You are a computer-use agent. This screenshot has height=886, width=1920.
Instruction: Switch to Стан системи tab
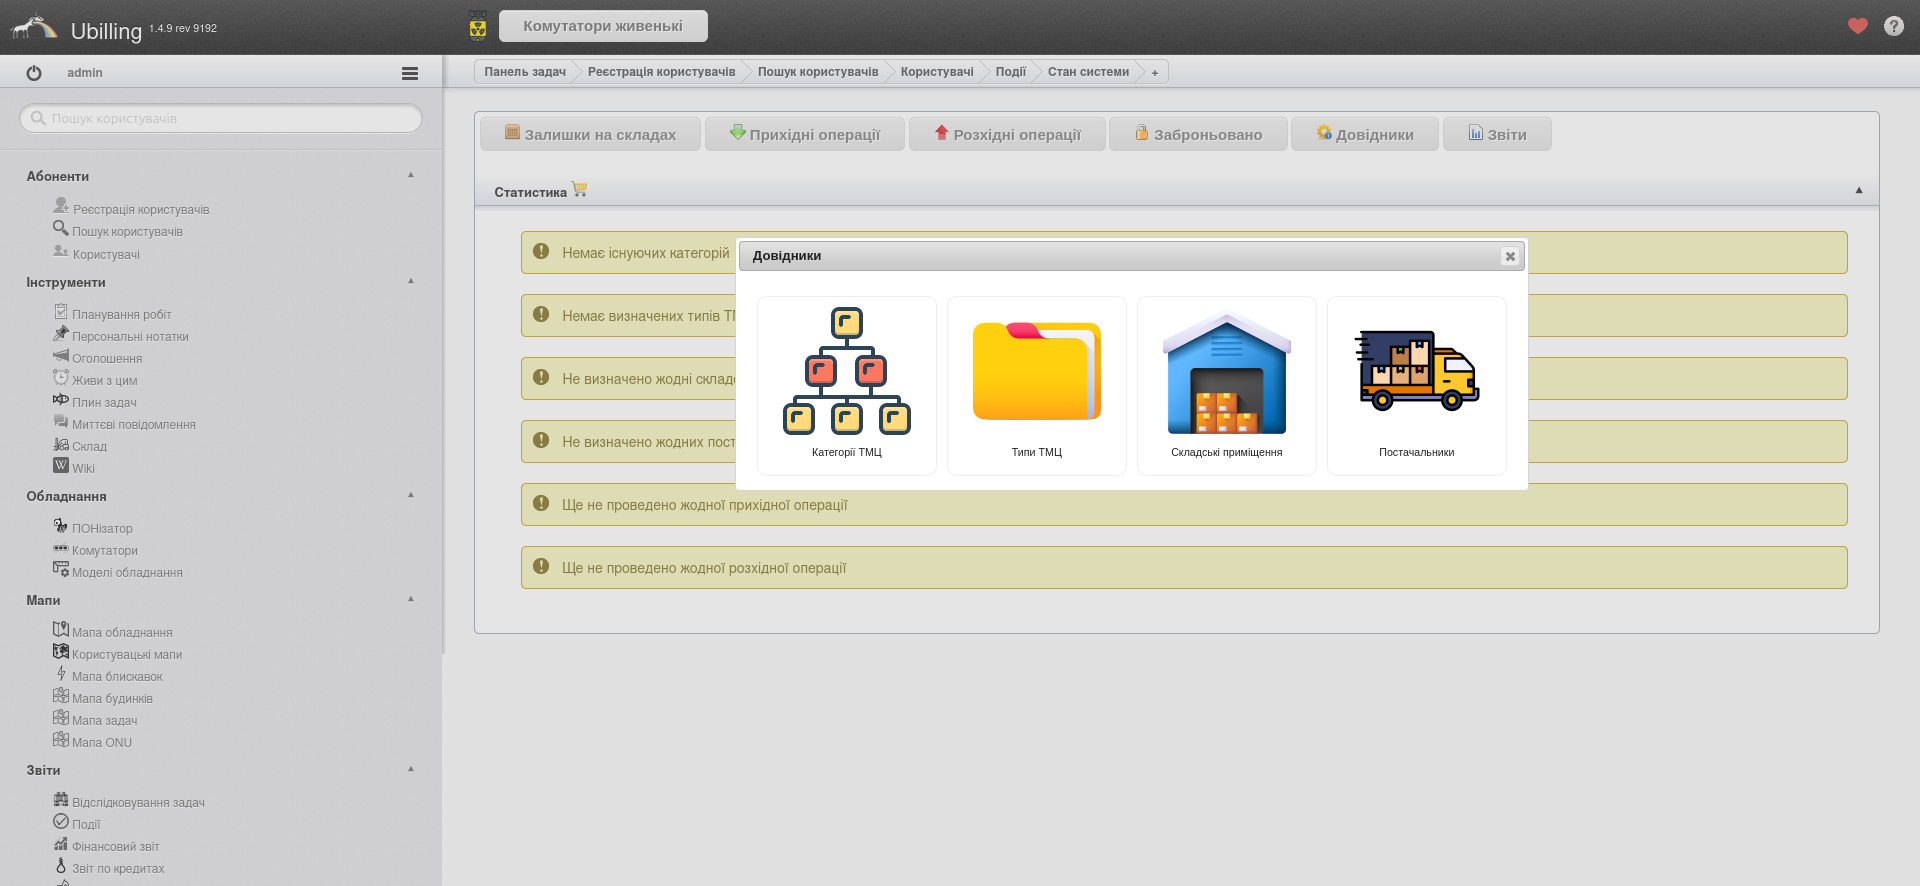1087,72
